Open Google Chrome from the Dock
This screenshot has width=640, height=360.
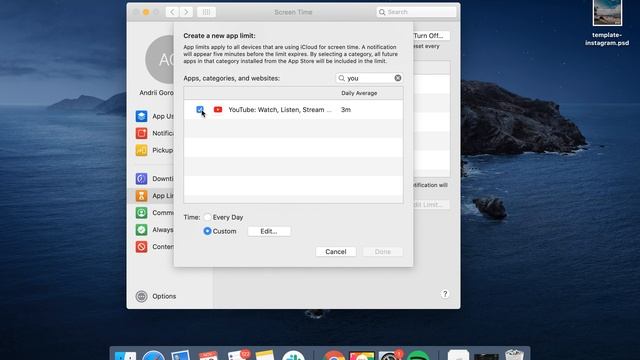pos(334,355)
